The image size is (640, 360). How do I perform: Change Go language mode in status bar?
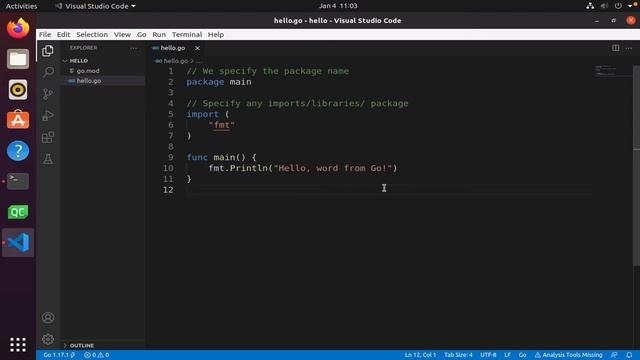pos(522,355)
